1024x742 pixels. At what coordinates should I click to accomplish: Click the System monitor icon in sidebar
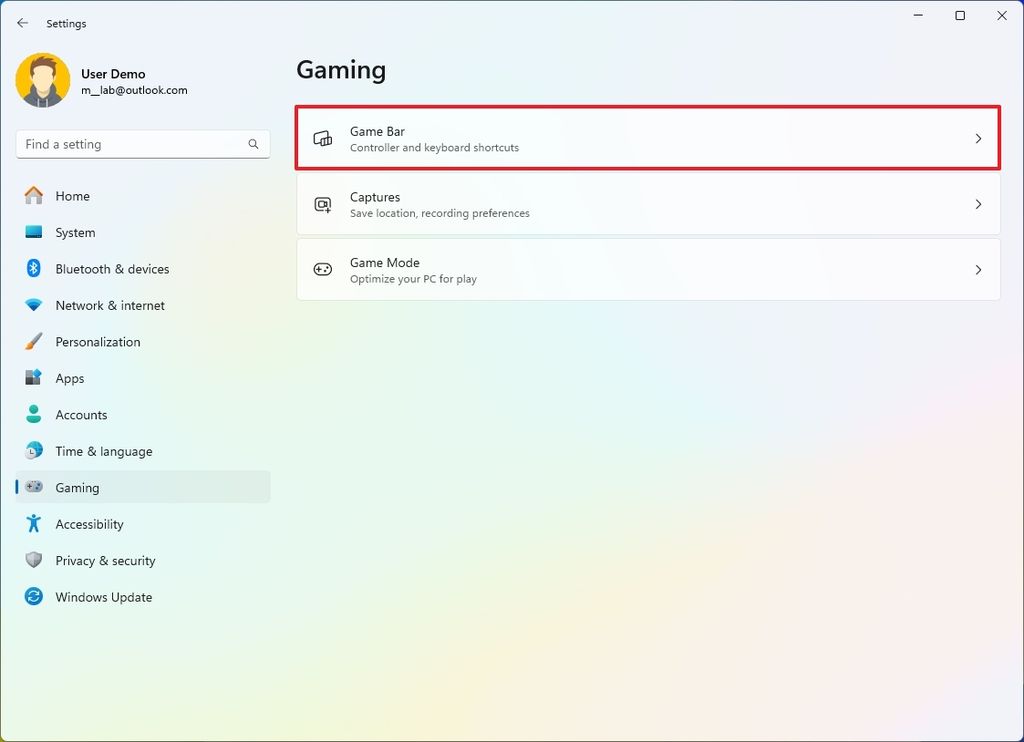tap(33, 232)
